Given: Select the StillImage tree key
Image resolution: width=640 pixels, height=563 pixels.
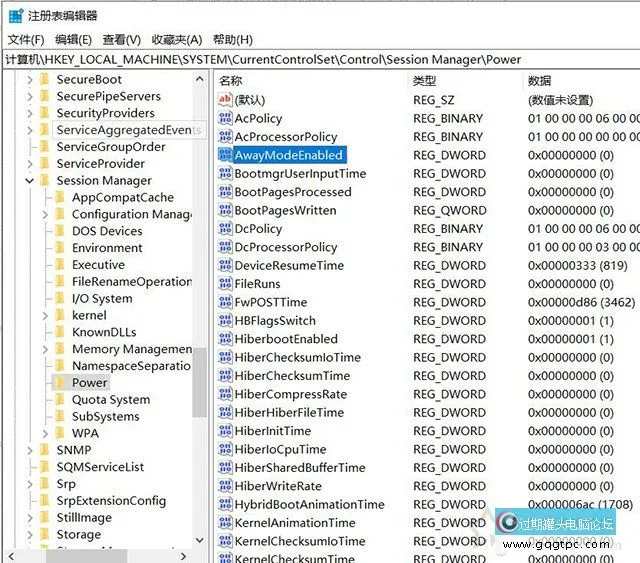Looking at the screenshot, I should [x=84, y=517].
